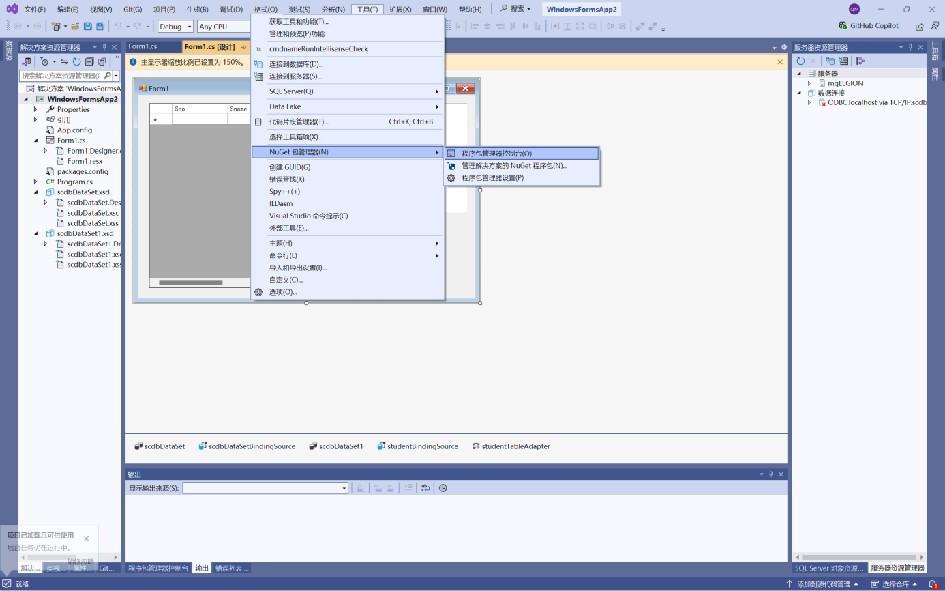The height and width of the screenshot is (591, 945).
Task: Select the scdbDataSetBindingSource component
Action: coord(247,446)
